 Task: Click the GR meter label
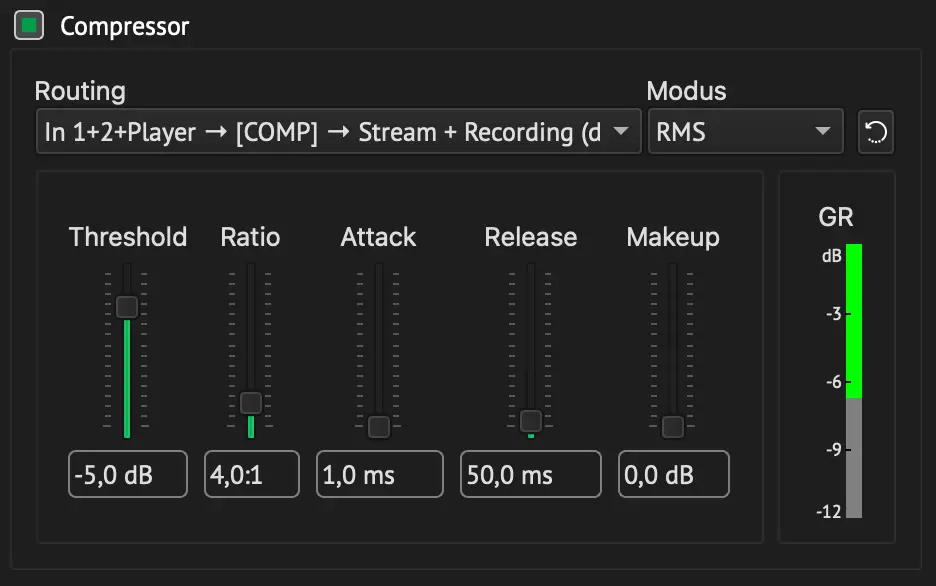click(836, 217)
